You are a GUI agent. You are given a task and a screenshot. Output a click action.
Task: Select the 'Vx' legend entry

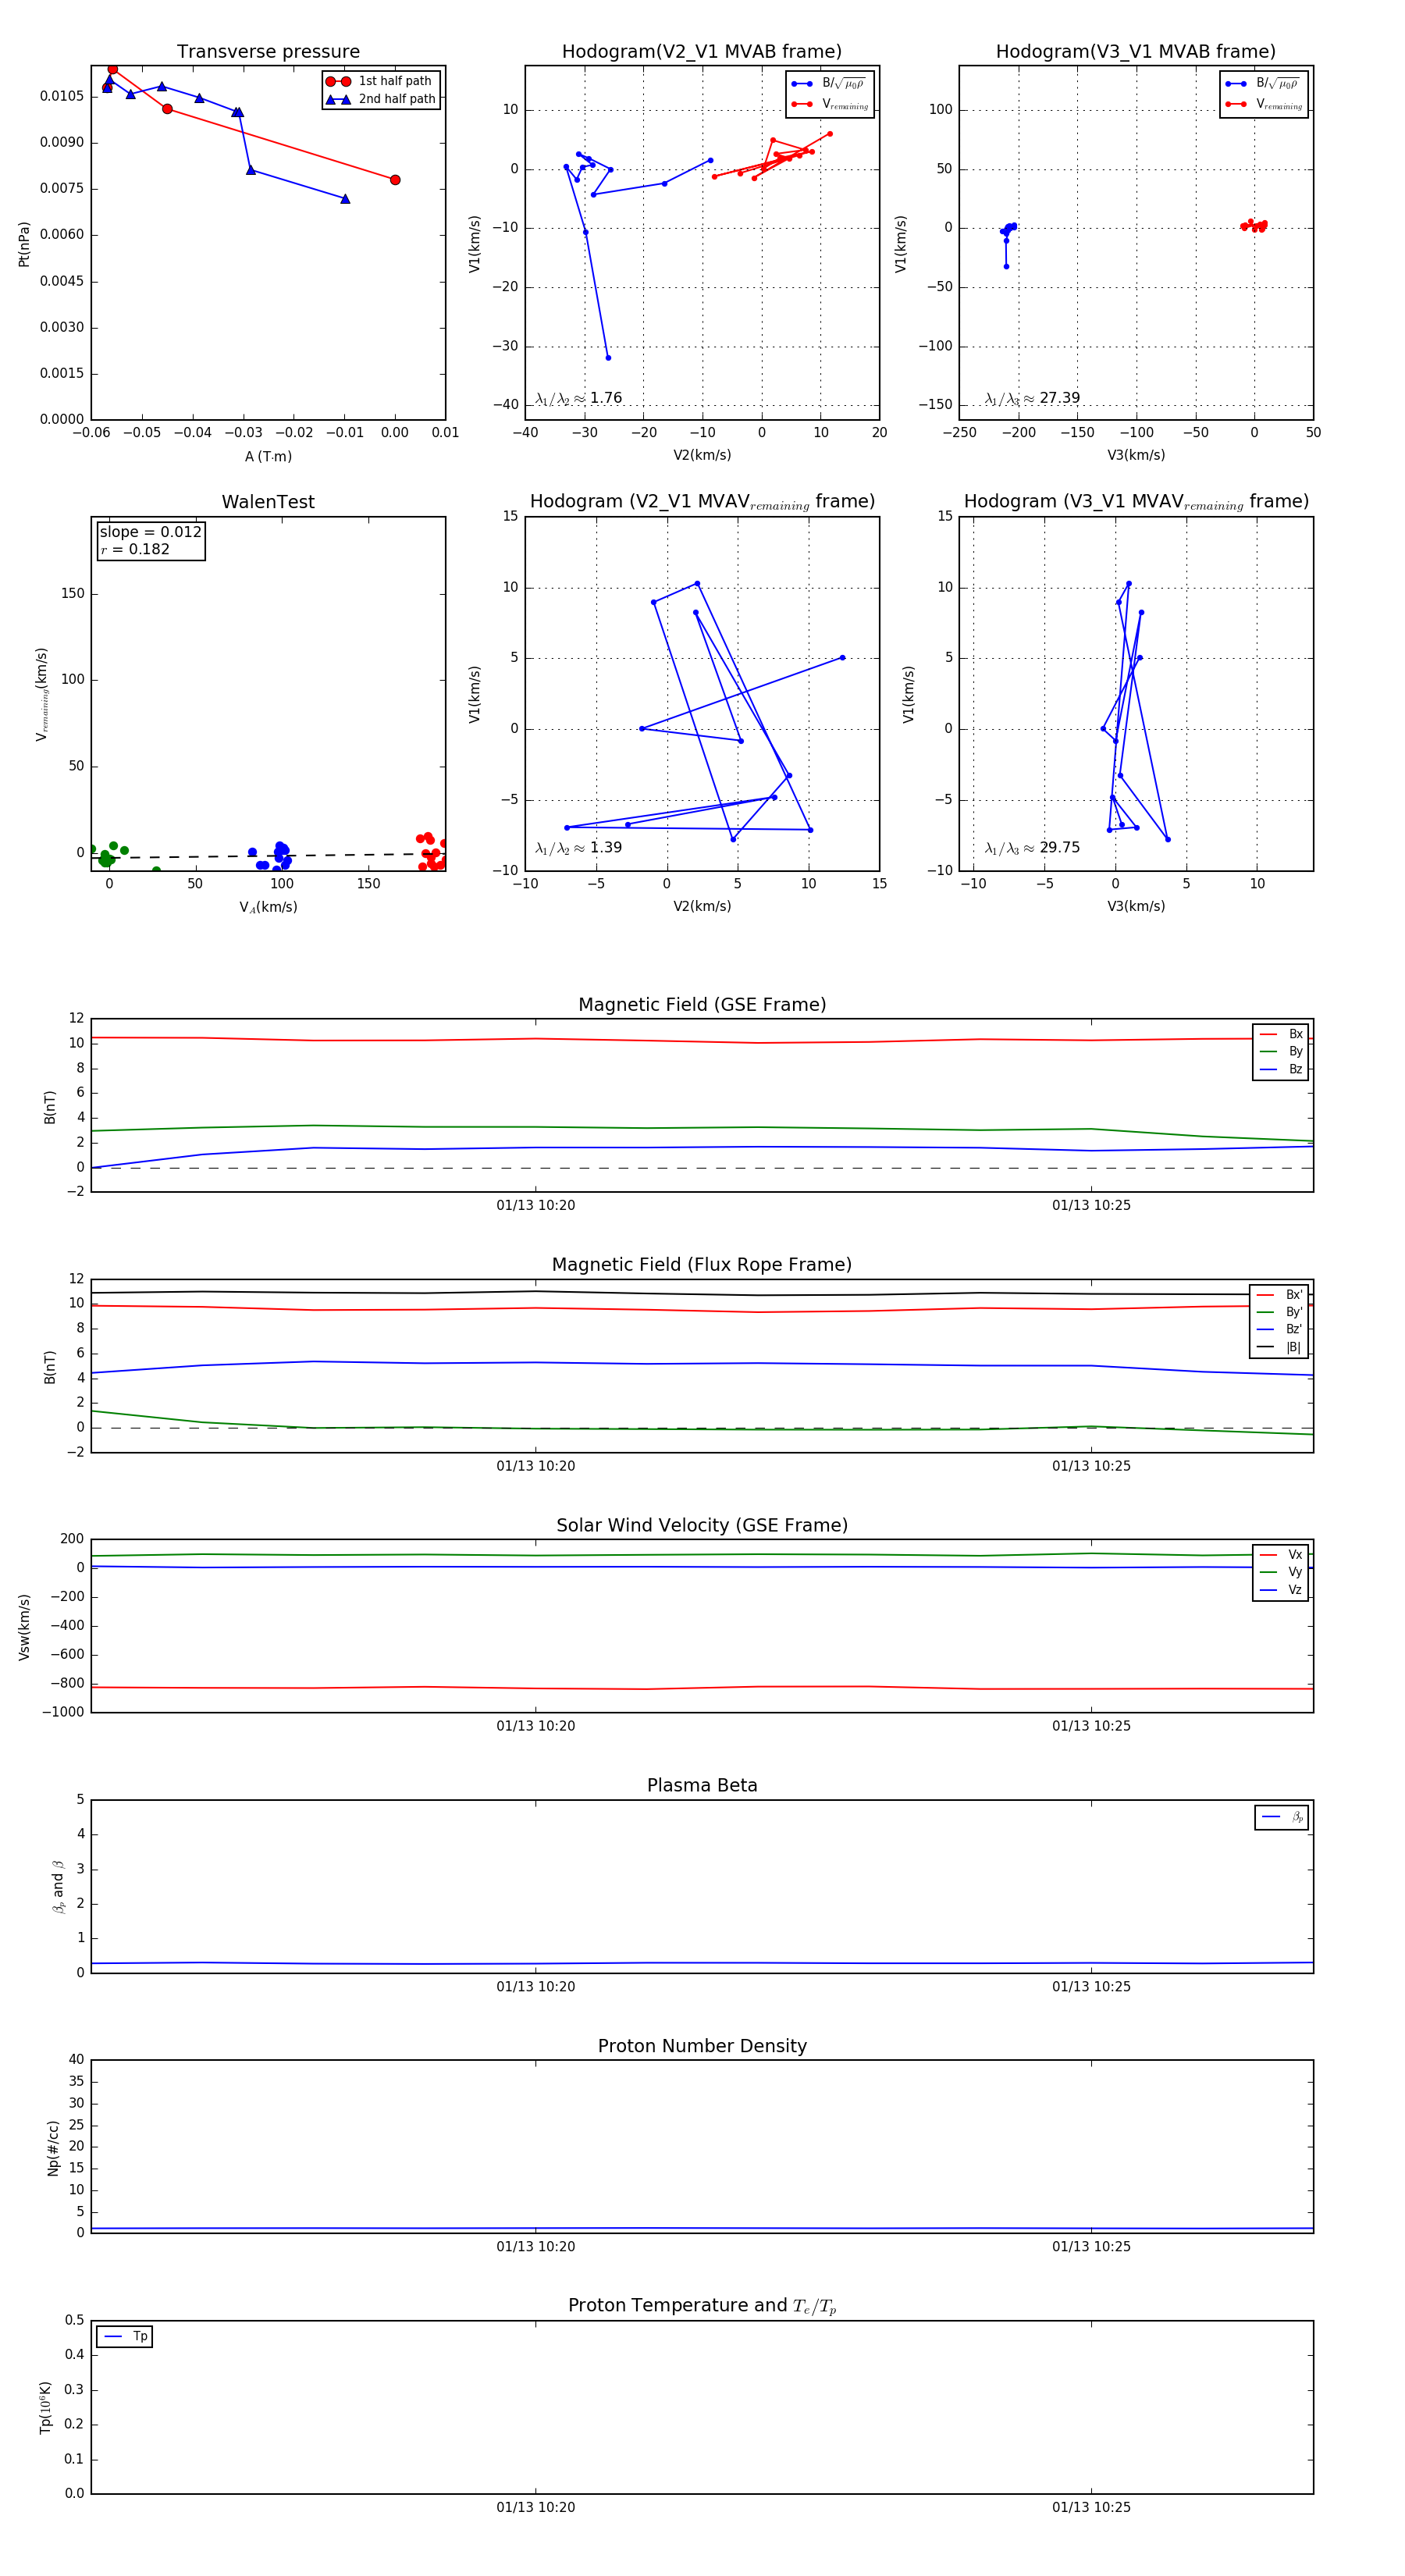(1281, 1555)
